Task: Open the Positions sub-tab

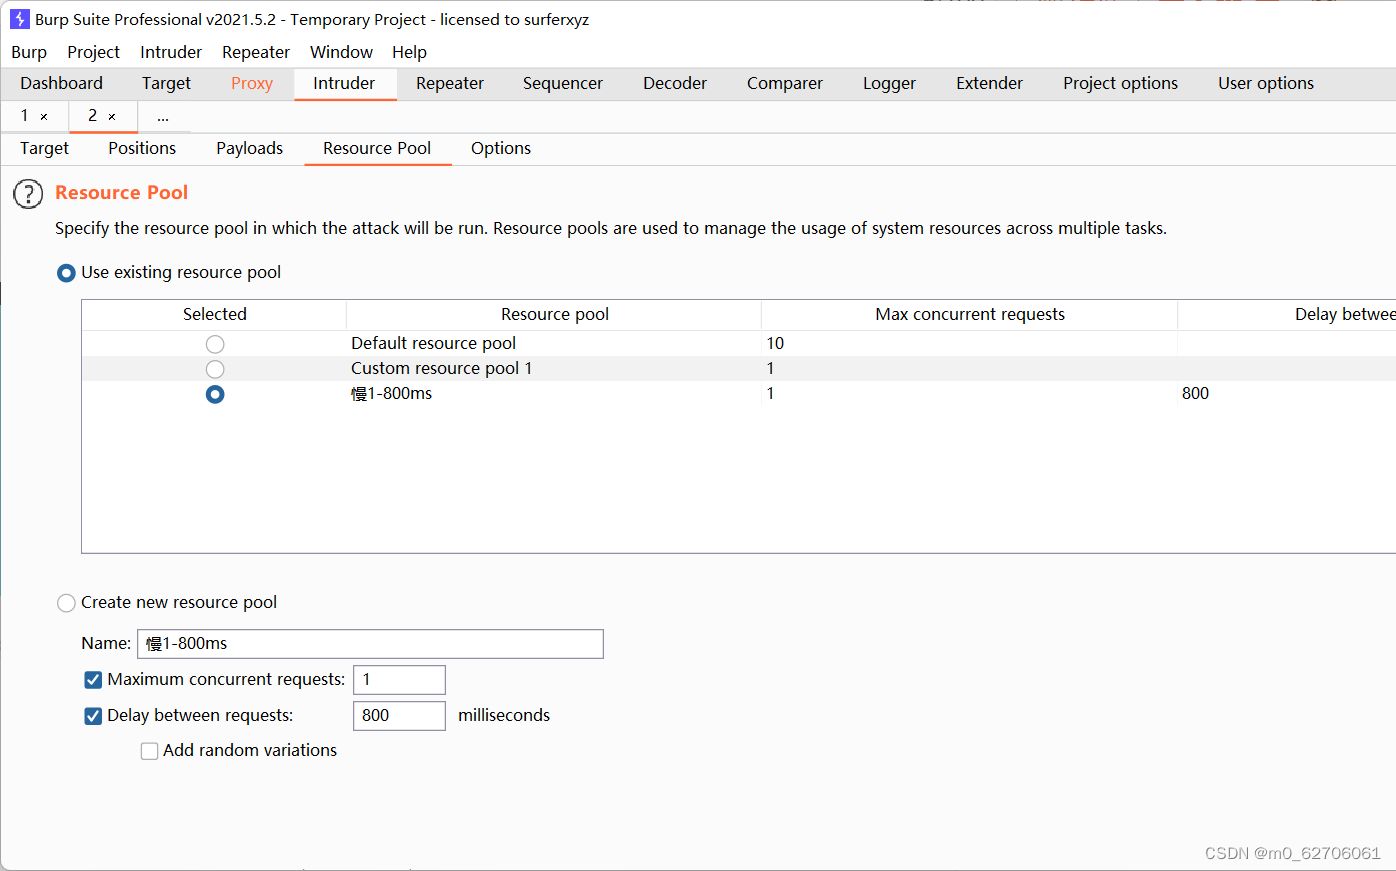Action: point(142,148)
